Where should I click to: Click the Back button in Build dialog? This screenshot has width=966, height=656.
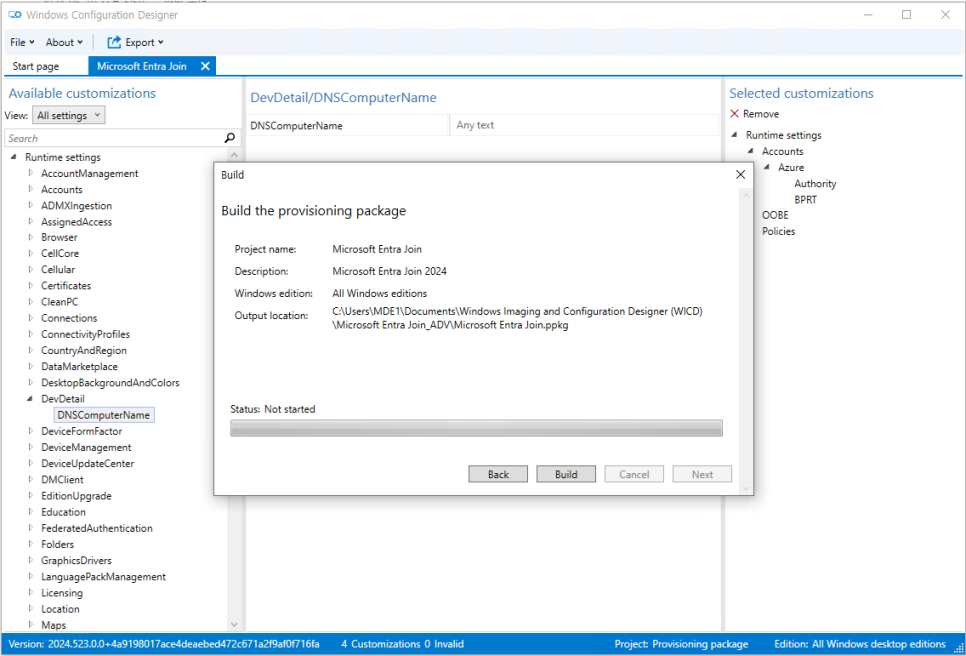tap(498, 474)
